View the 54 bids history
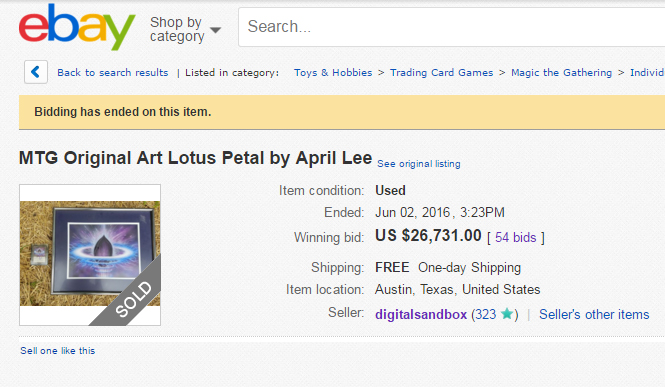 click(x=516, y=237)
